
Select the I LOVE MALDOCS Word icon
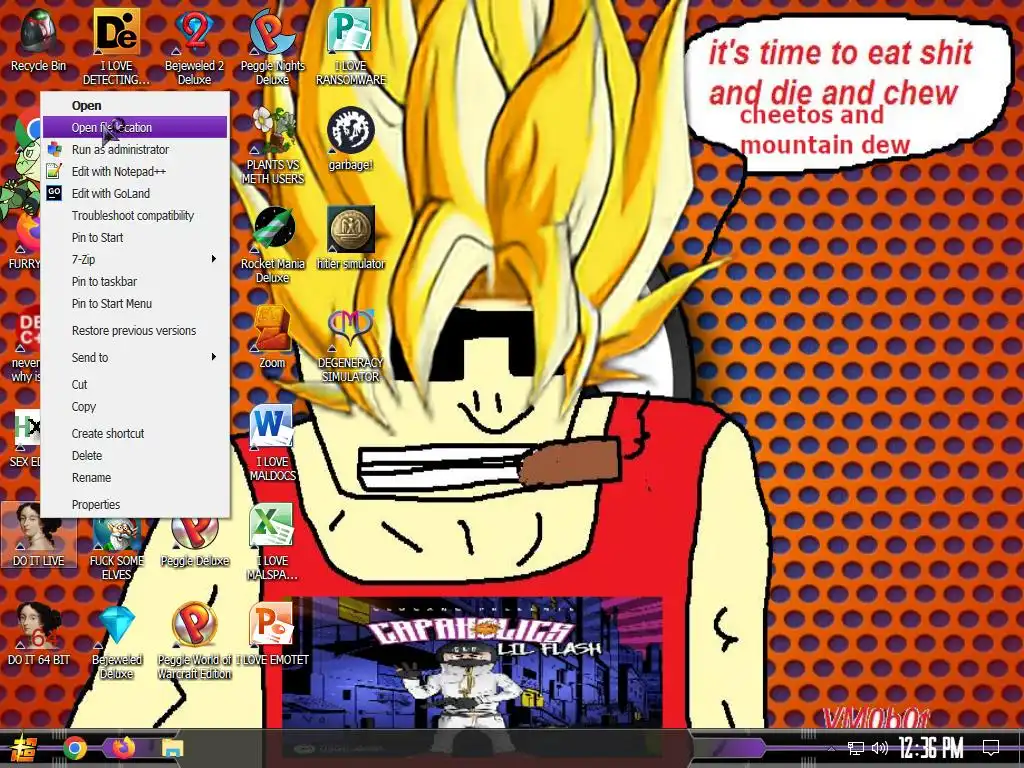272,443
